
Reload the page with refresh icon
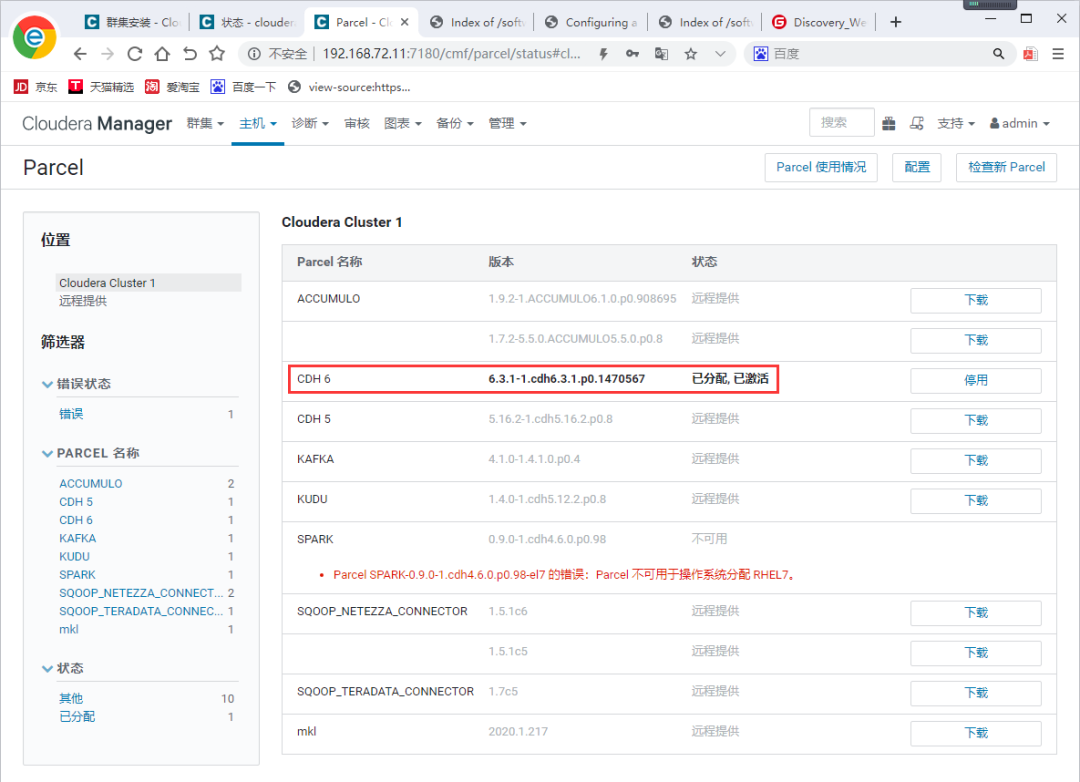[x=134, y=54]
